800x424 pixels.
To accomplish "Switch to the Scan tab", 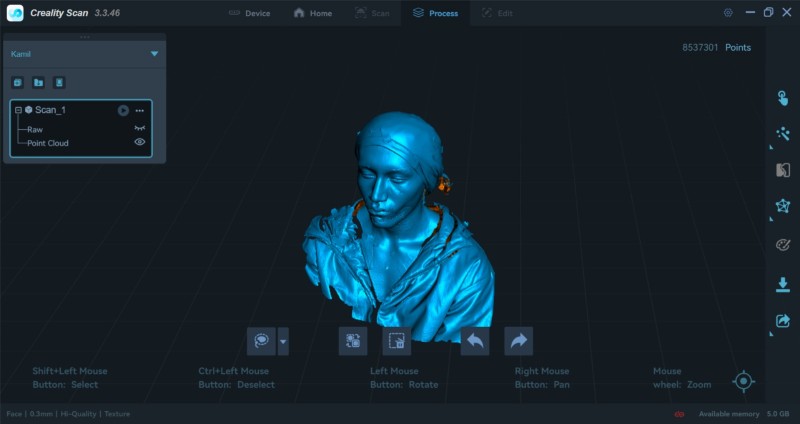I will click(x=372, y=13).
